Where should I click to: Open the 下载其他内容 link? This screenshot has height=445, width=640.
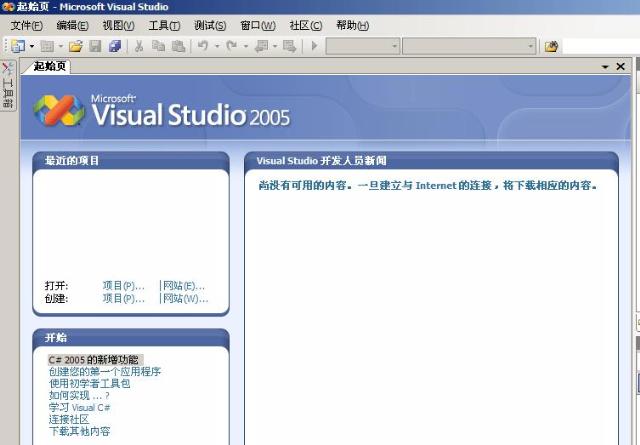click(80, 431)
